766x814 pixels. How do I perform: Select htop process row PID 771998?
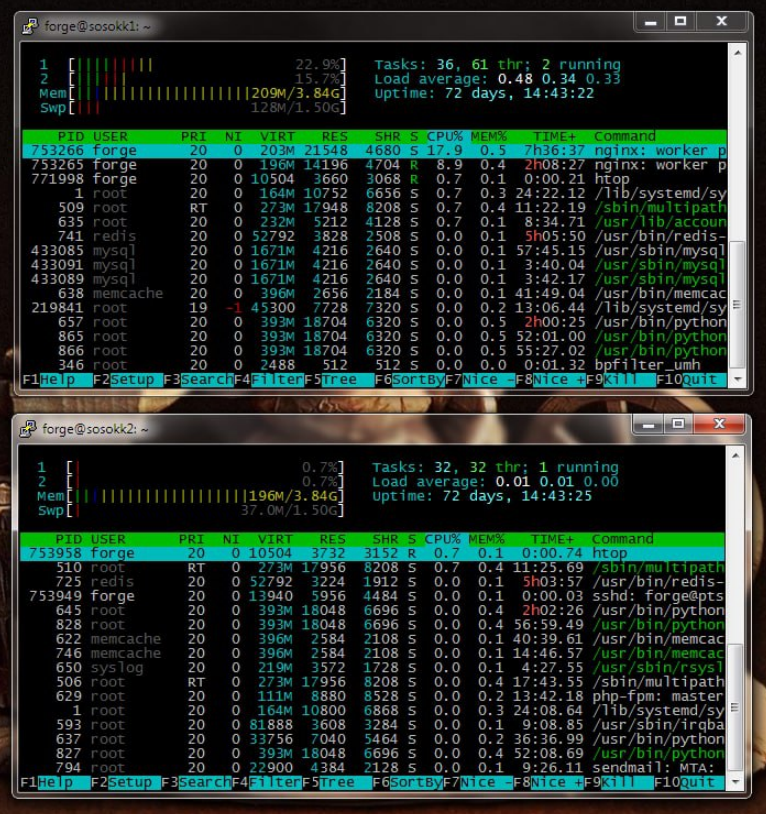click(374, 179)
